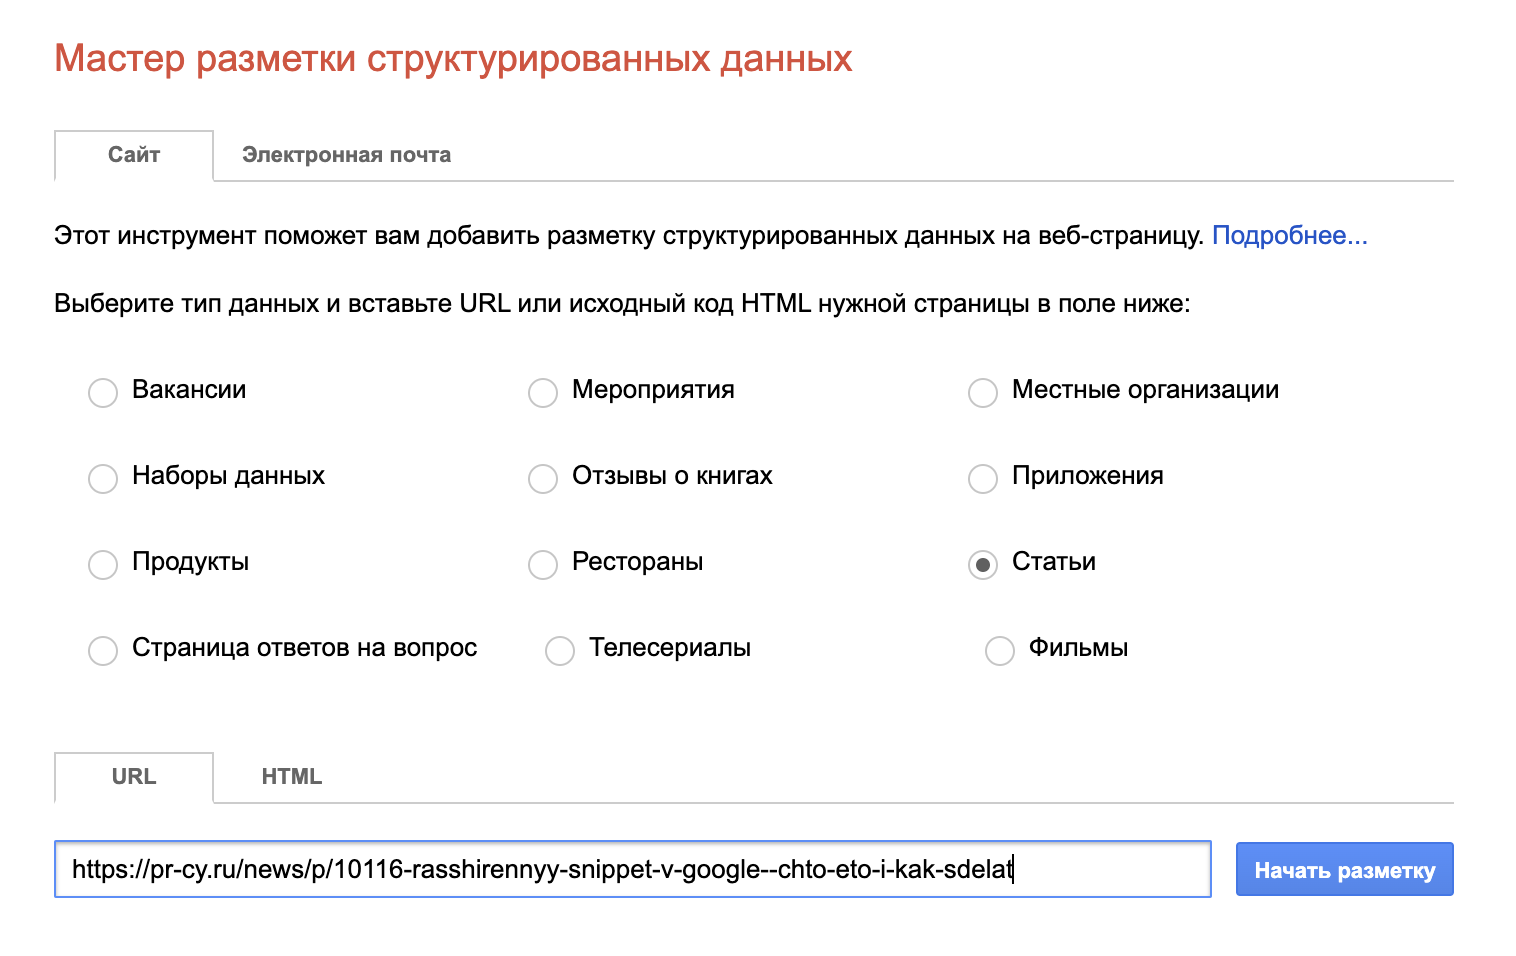
Task: Pick the Наборы данных radio button
Action: click(103, 478)
